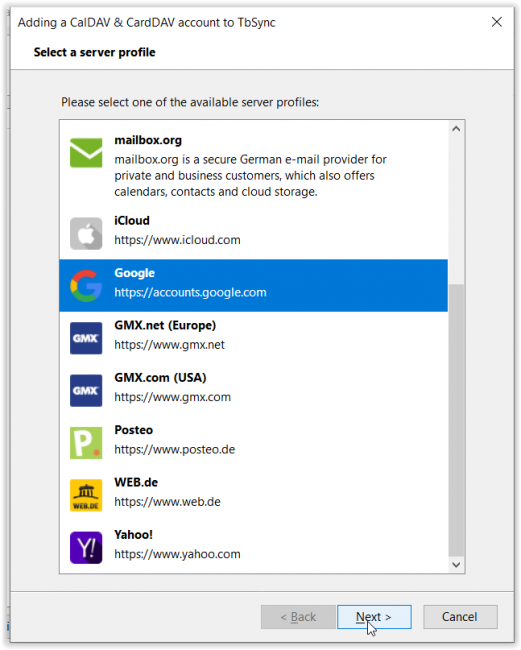Click the https://www.web.de address
This screenshot has width=521, height=650.
(x=167, y=502)
